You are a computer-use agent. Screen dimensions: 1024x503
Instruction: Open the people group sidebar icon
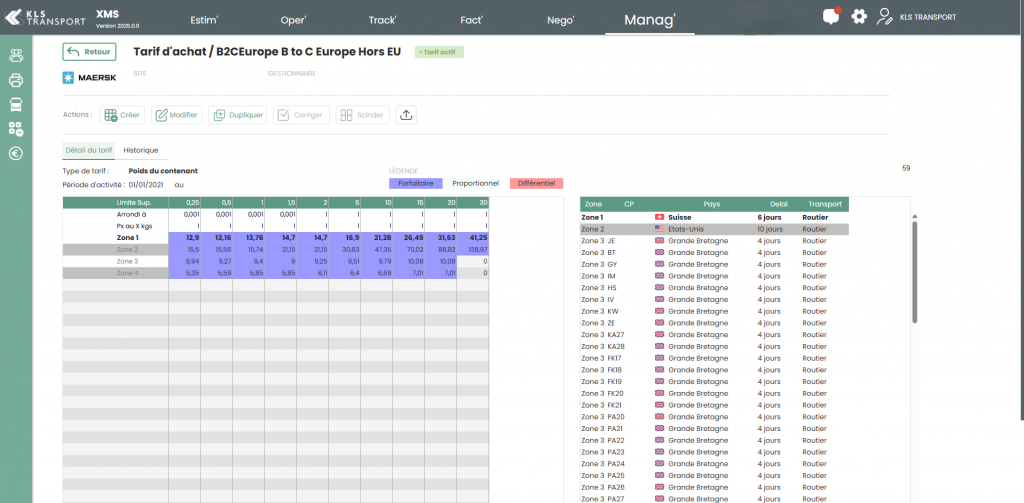(16, 56)
